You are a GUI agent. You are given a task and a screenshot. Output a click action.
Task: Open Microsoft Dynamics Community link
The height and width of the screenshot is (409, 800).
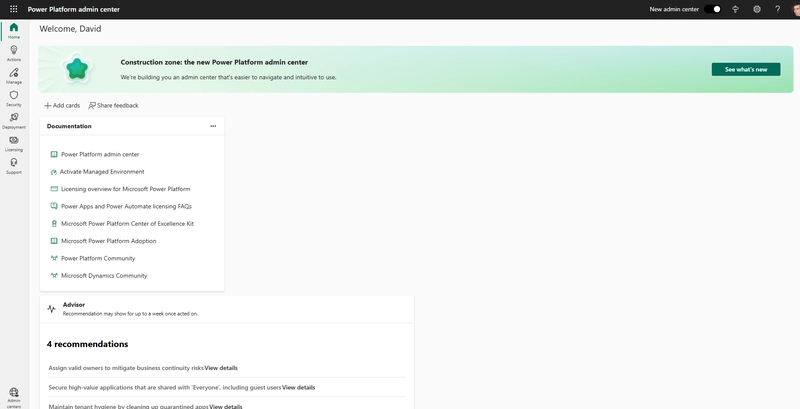(x=104, y=275)
